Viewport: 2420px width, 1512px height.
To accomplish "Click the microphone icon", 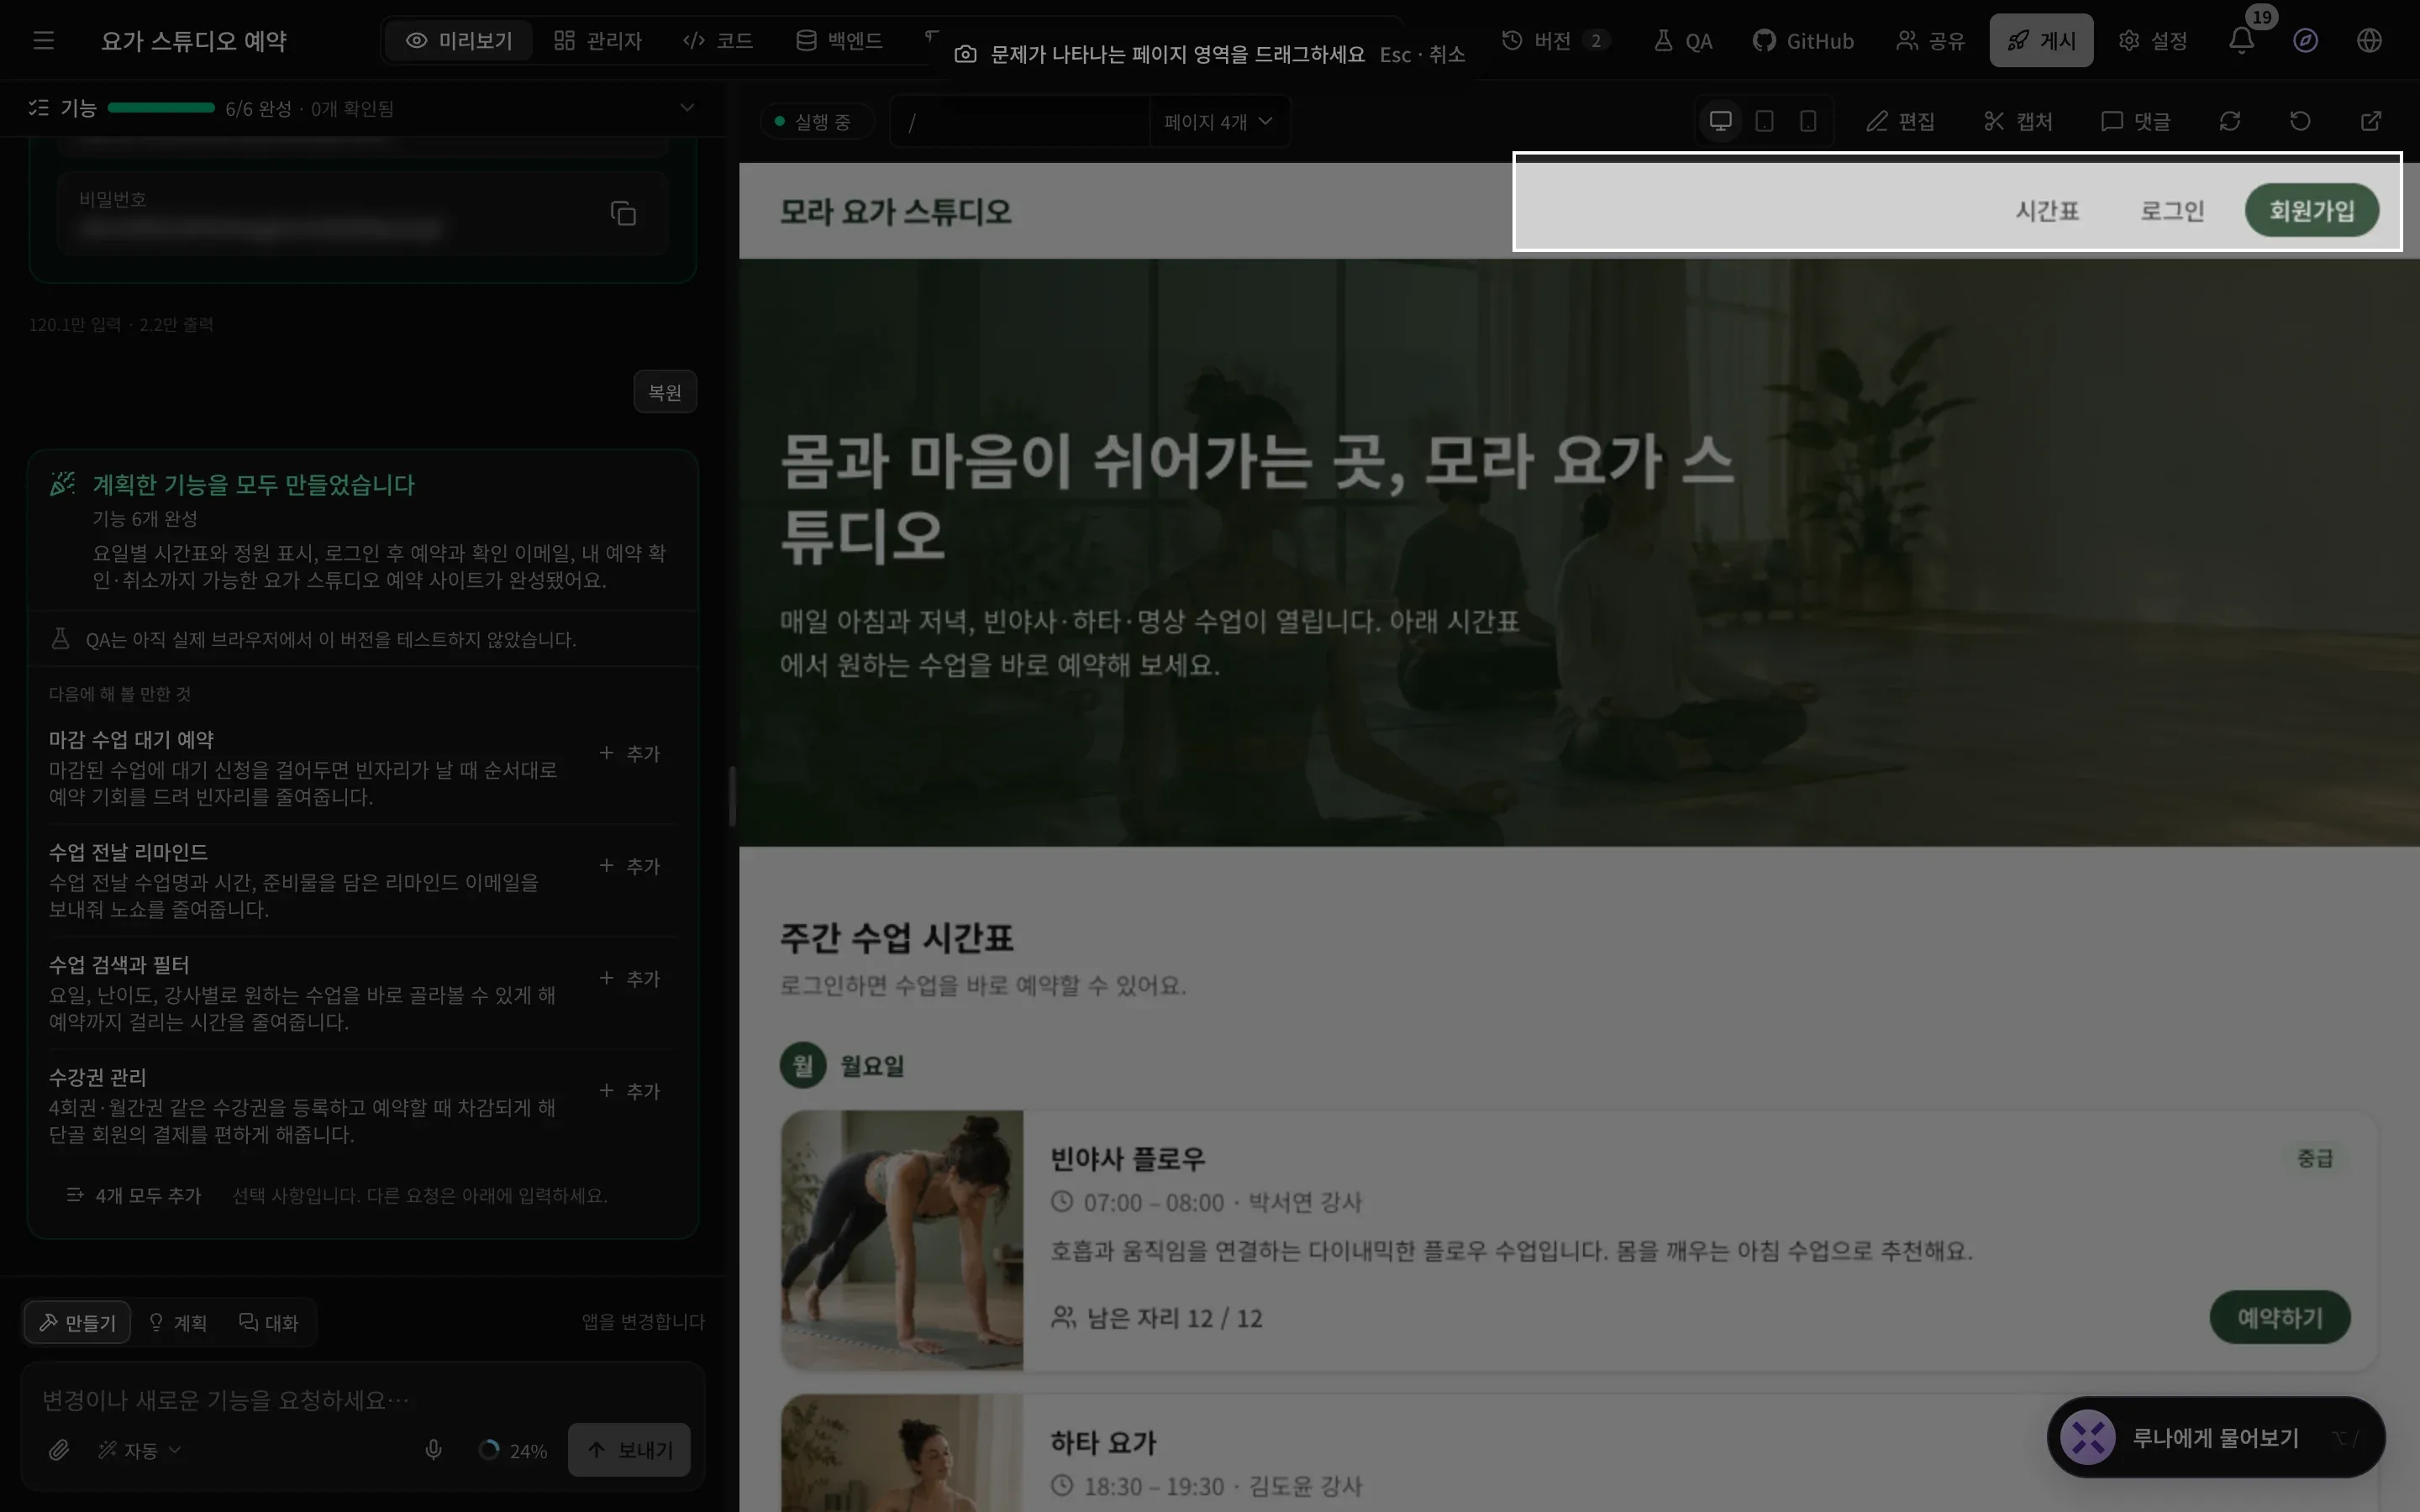I will click(x=433, y=1449).
